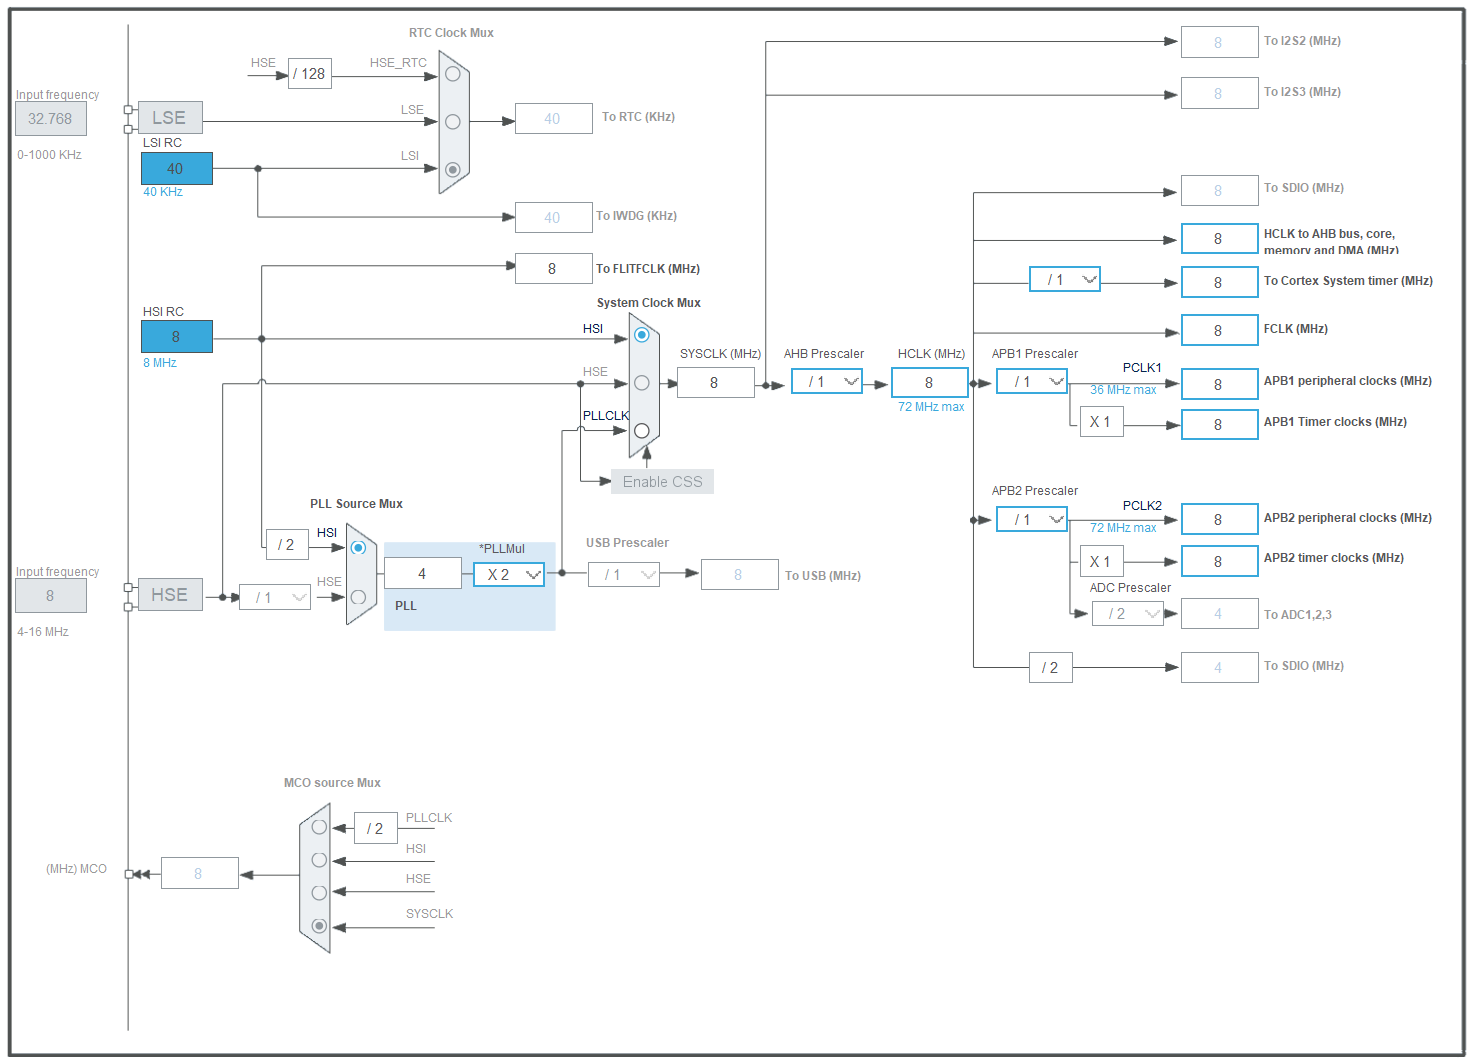Image resolution: width=1469 pixels, height=1061 pixels.
Task: Open the PLLMul X 2 dropdown
Action: click(509, 574)
